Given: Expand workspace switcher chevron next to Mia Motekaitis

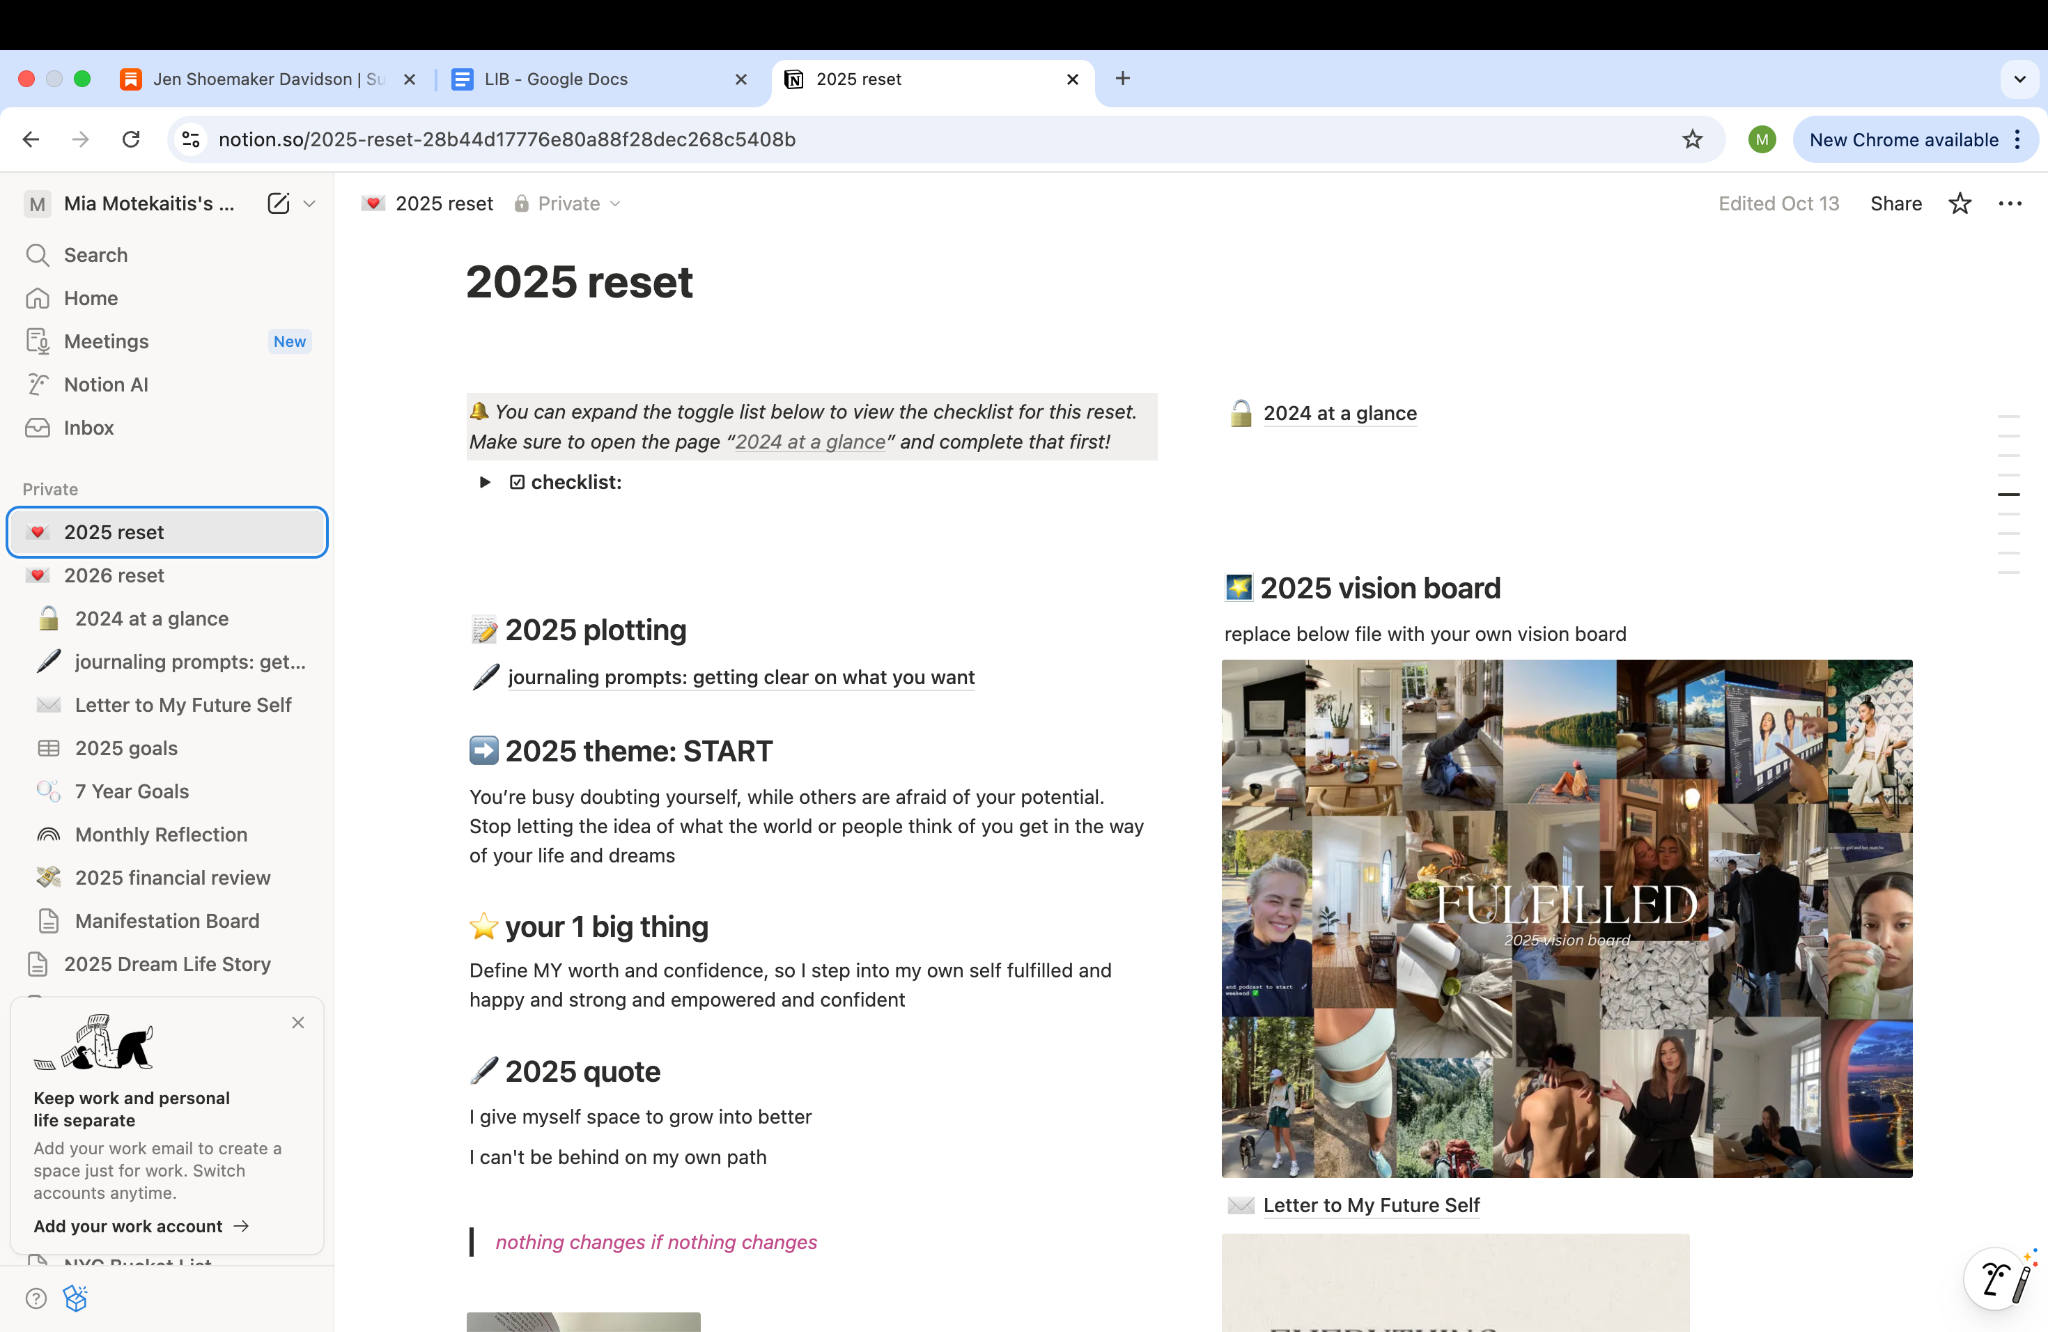Looking at the screenshot, I should pos(310,204).
